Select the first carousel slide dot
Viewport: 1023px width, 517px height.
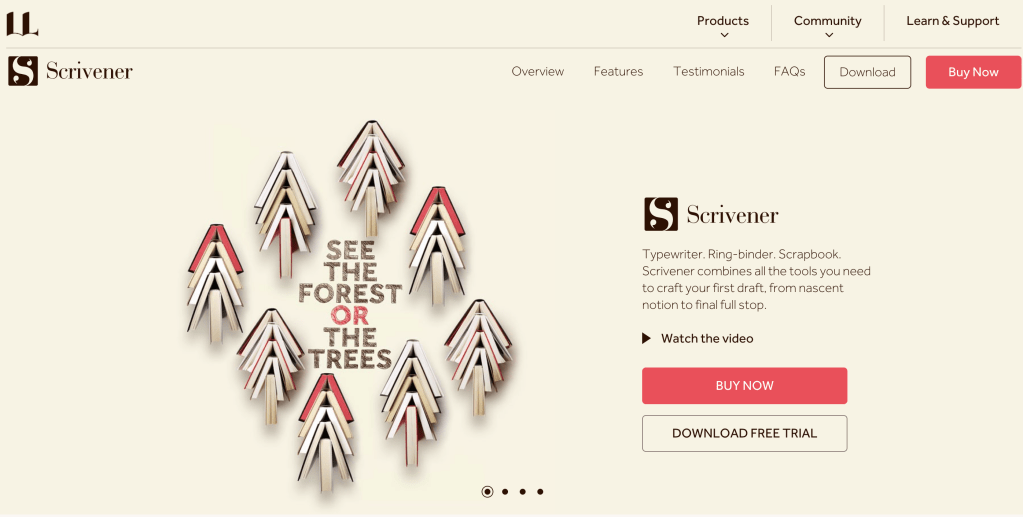click(x=487, y=492)
